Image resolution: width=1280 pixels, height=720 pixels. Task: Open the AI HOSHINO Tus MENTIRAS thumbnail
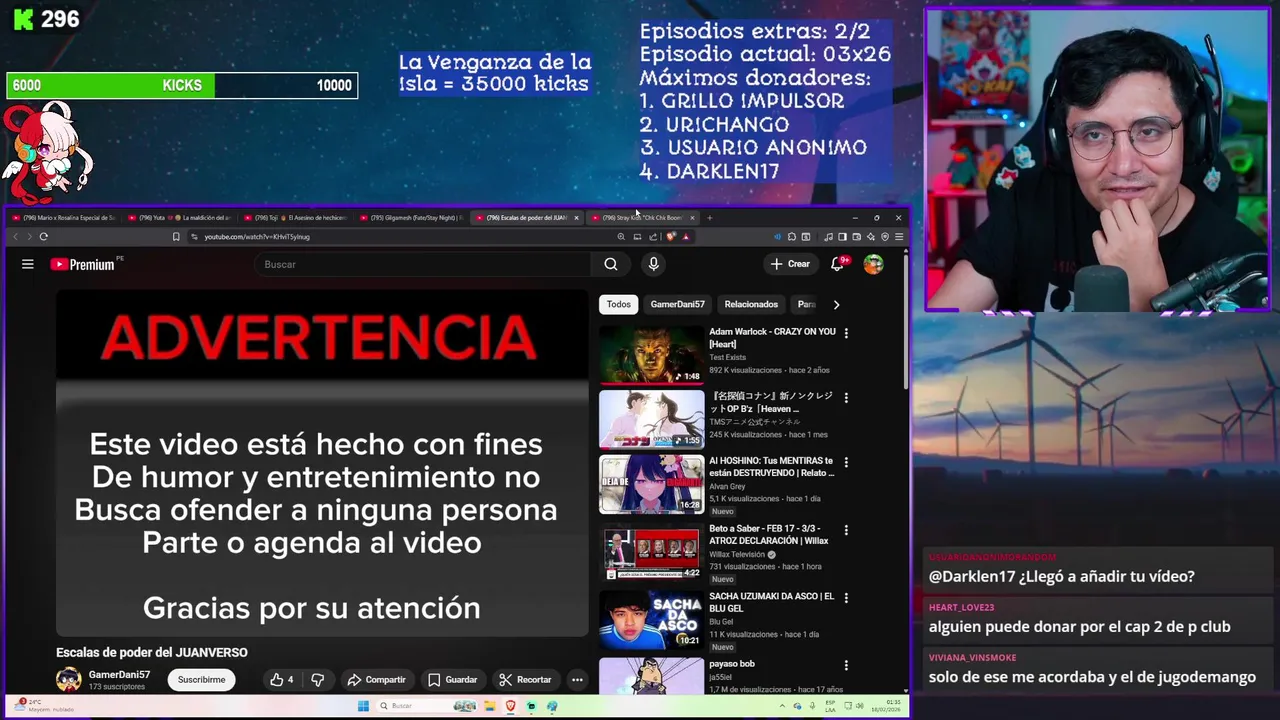click(651, 484)
